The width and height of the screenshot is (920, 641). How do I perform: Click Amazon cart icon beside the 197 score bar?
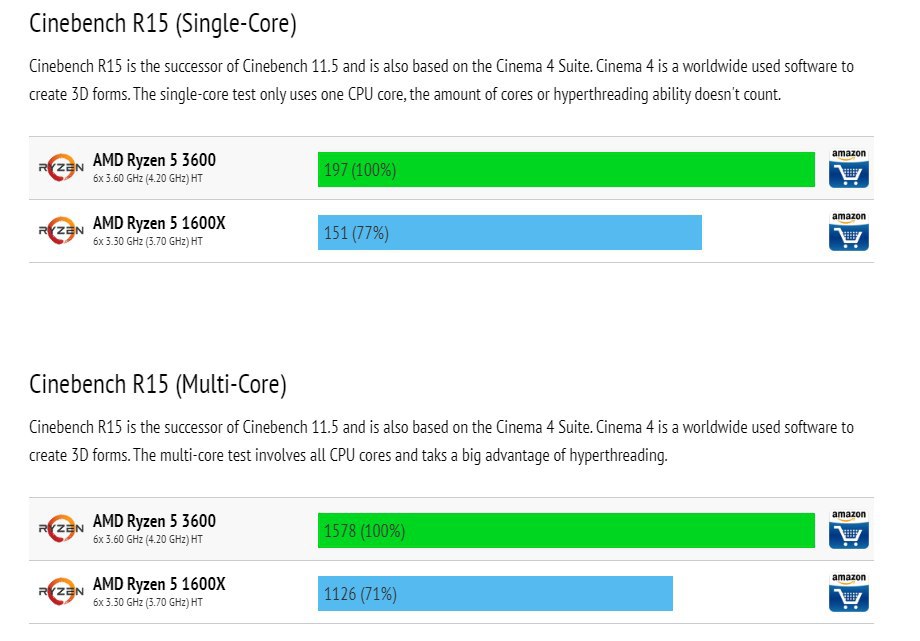coord(848,169)
